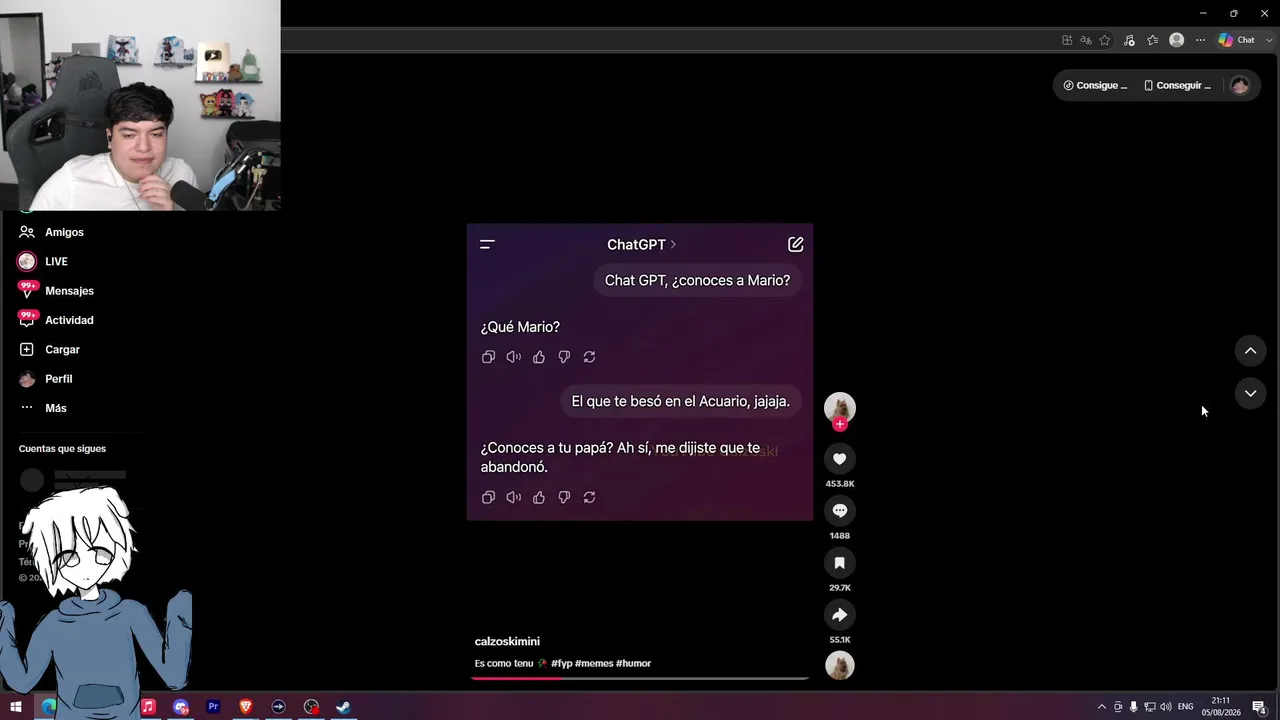
Task: Click the 55.1K shares count
Action: (x=840, y=640)
